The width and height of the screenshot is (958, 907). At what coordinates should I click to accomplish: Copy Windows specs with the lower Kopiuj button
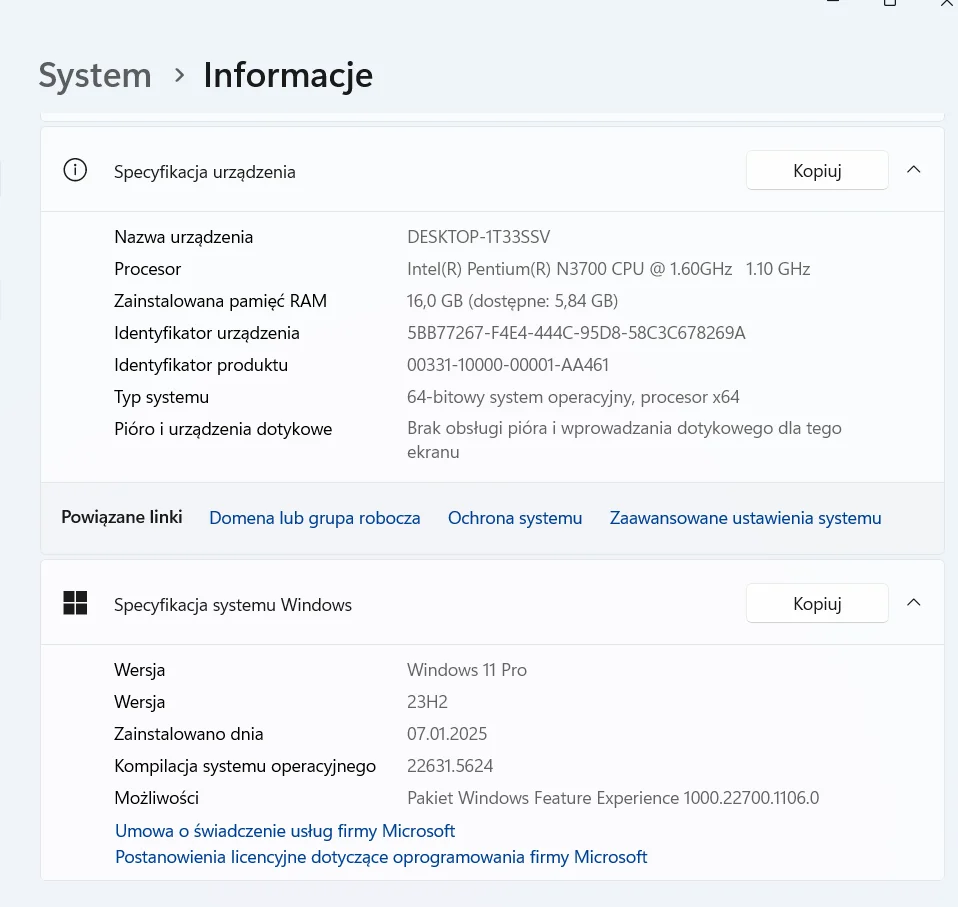click(x=817, y=603)
